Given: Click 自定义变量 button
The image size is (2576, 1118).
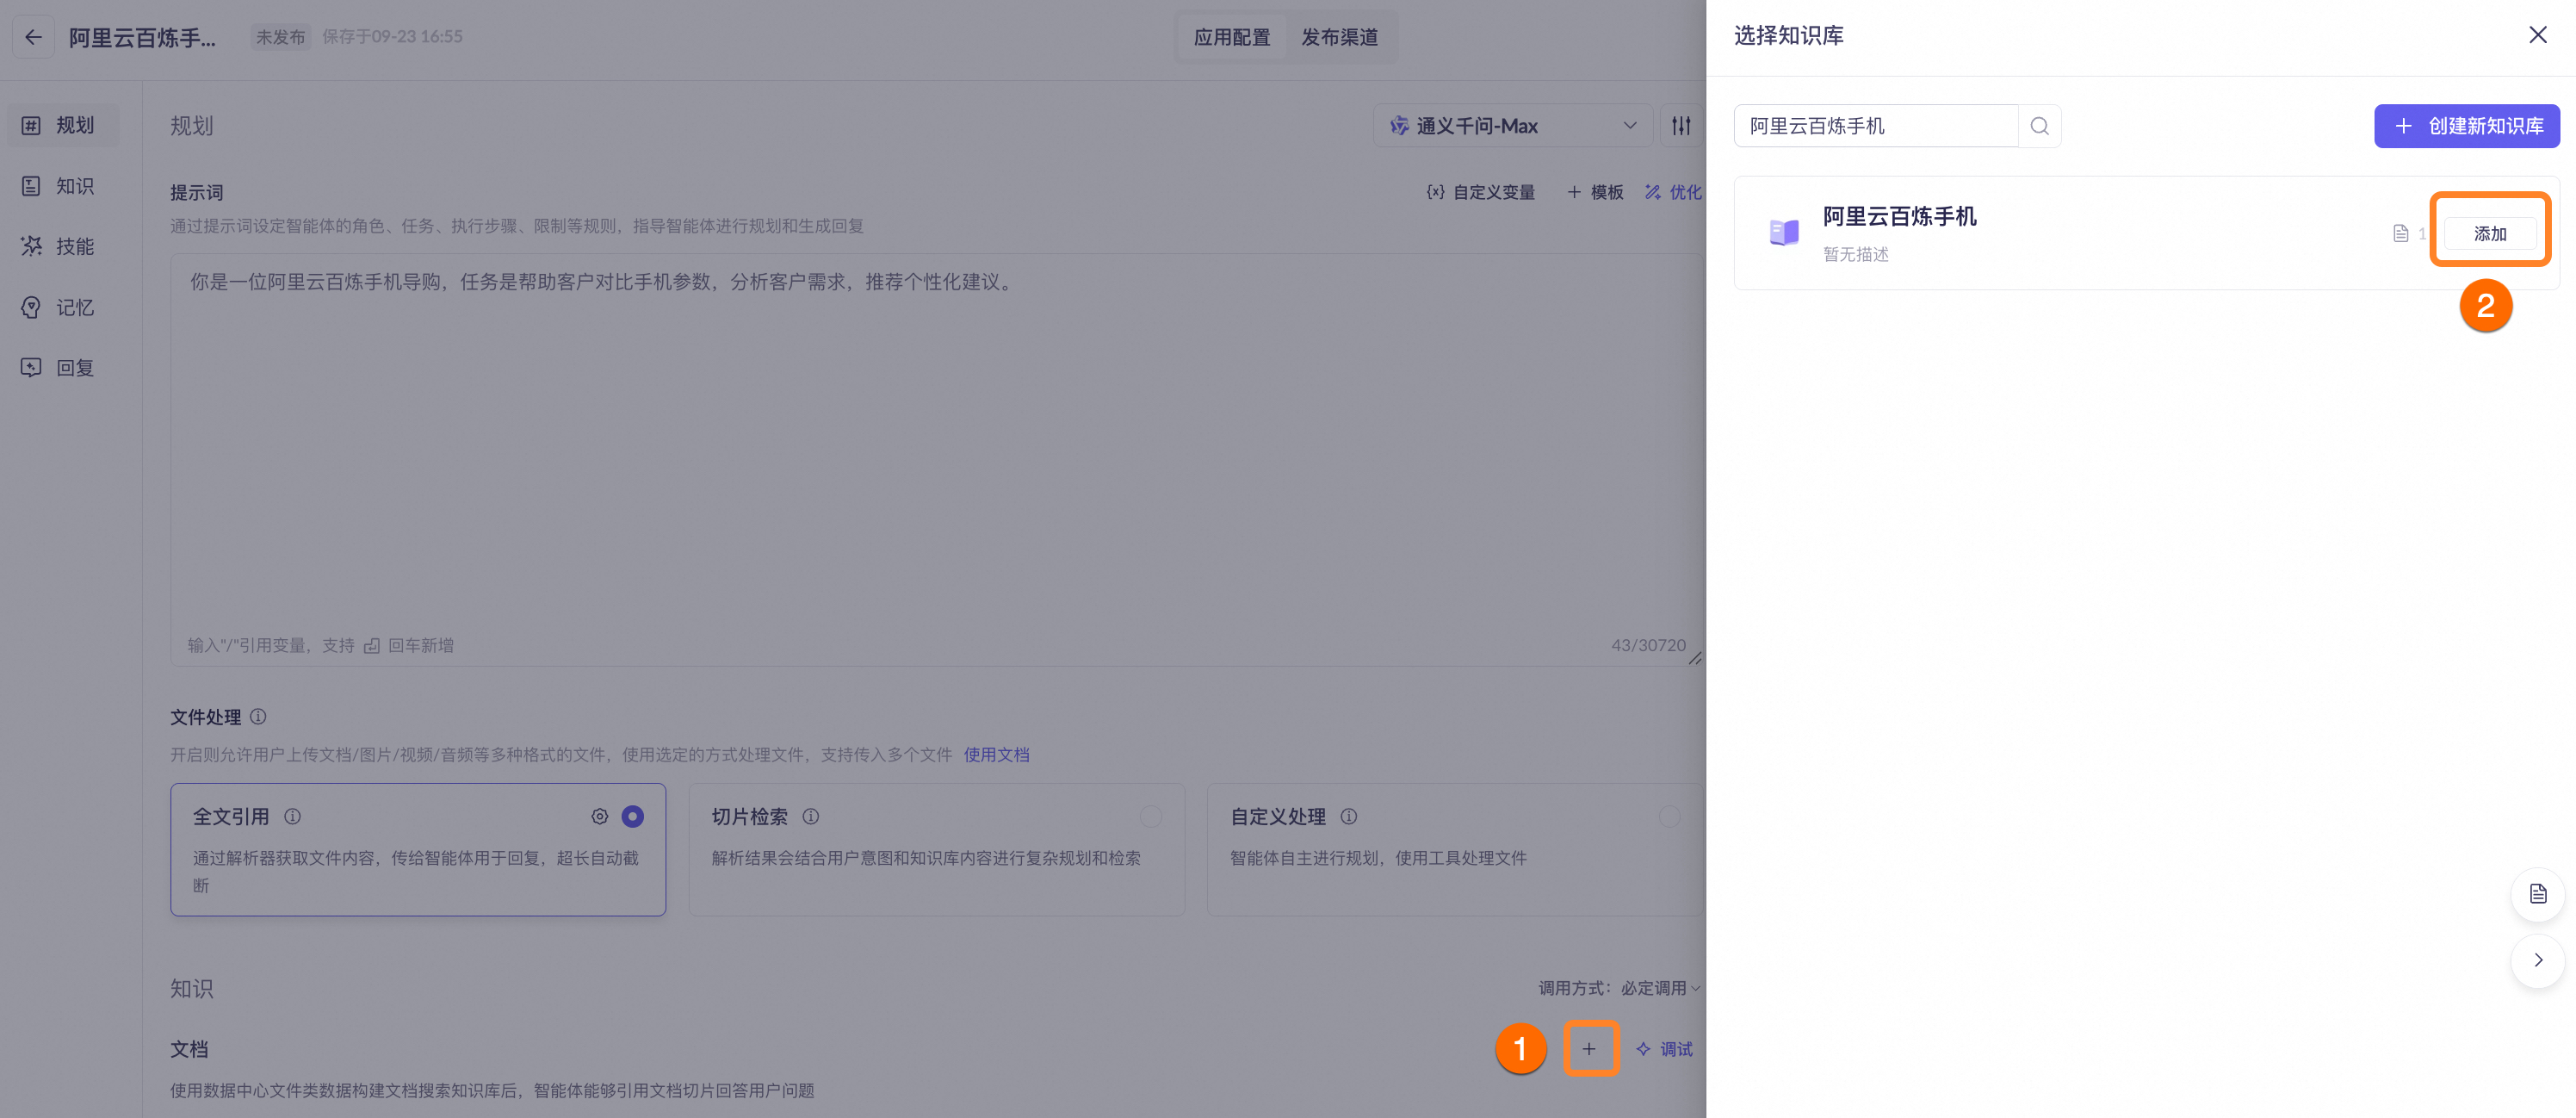Looking at the screenshot, I should [1481, 192].
